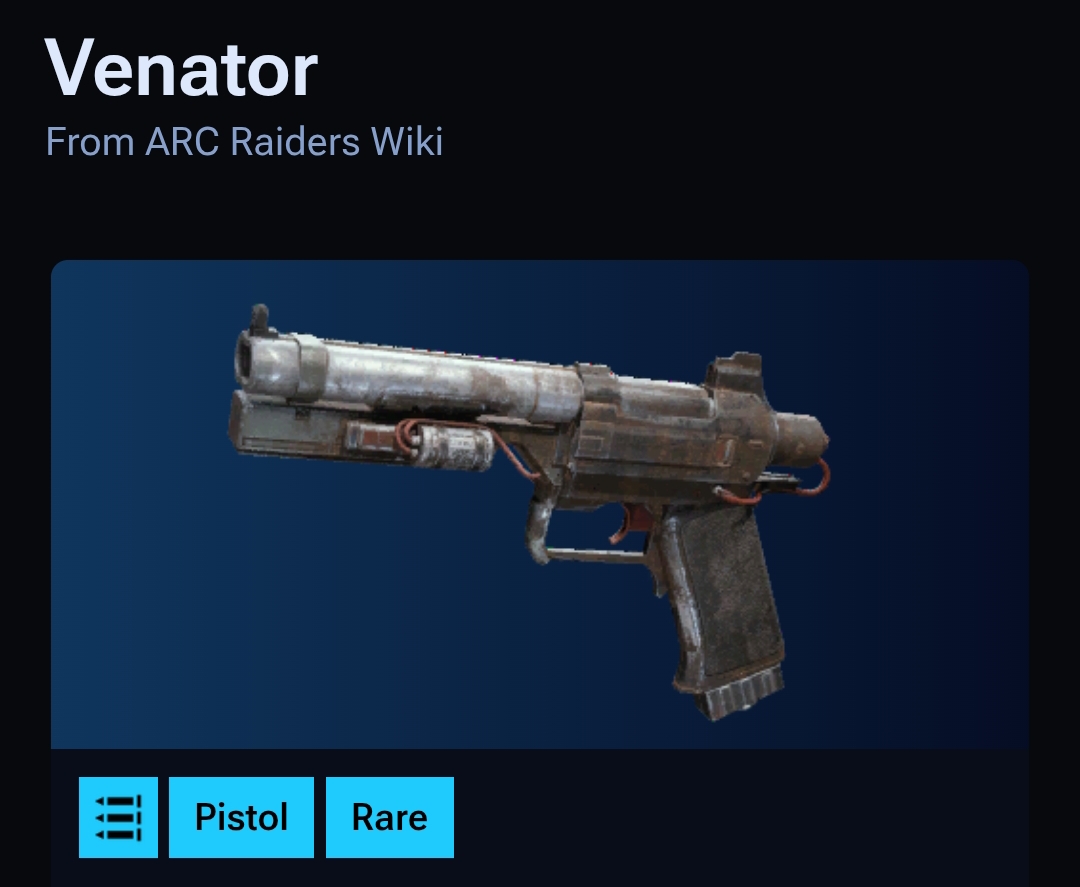Click the ammo type bullets icon tag

point(118,817)
